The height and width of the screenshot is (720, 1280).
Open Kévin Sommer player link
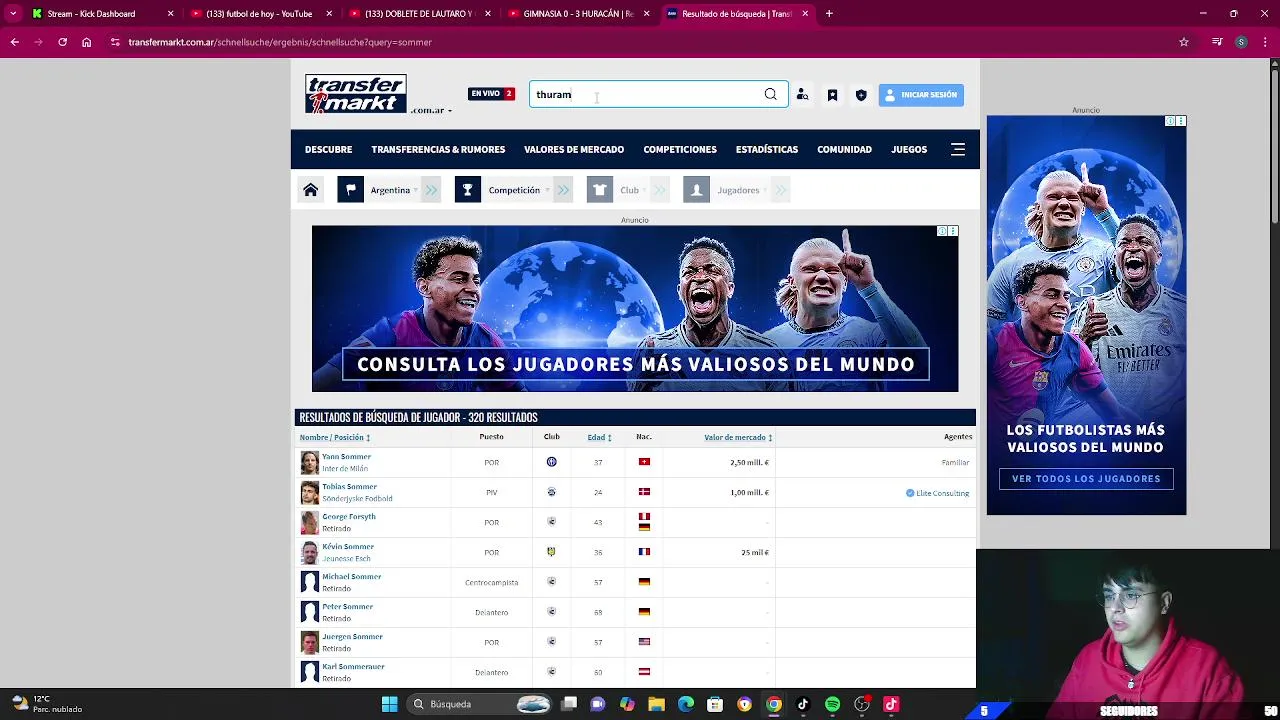point(348,546)
